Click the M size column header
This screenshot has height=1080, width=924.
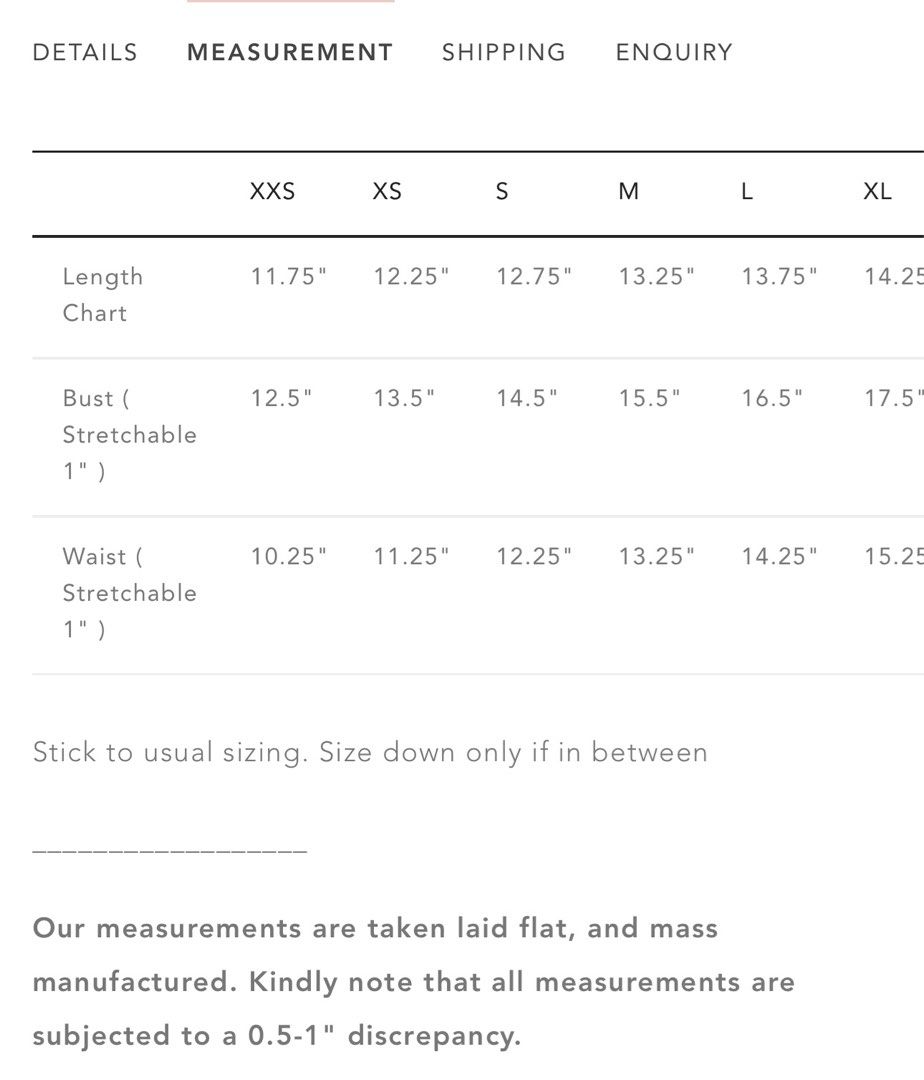click(628, 191)
